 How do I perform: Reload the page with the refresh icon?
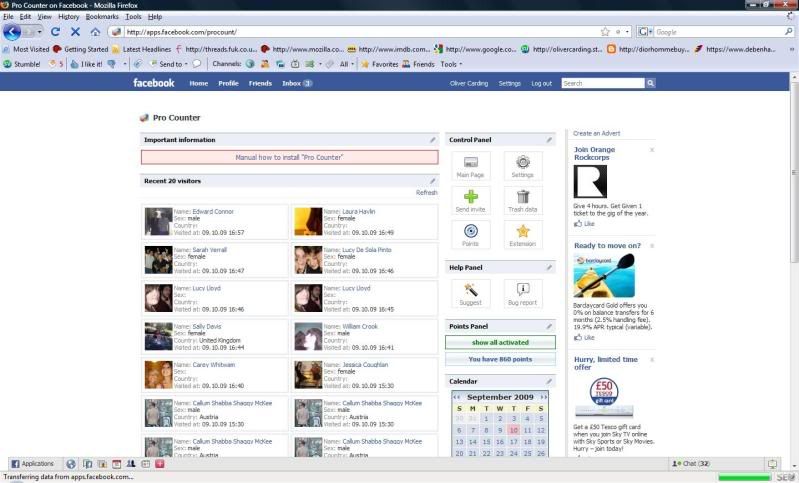pos(56,32)
